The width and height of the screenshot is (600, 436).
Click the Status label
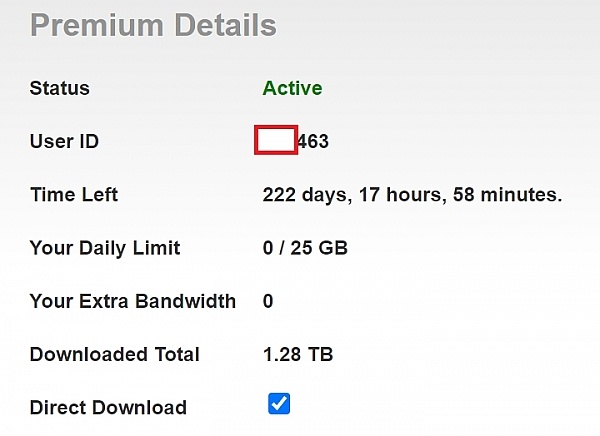coord(60,88)
